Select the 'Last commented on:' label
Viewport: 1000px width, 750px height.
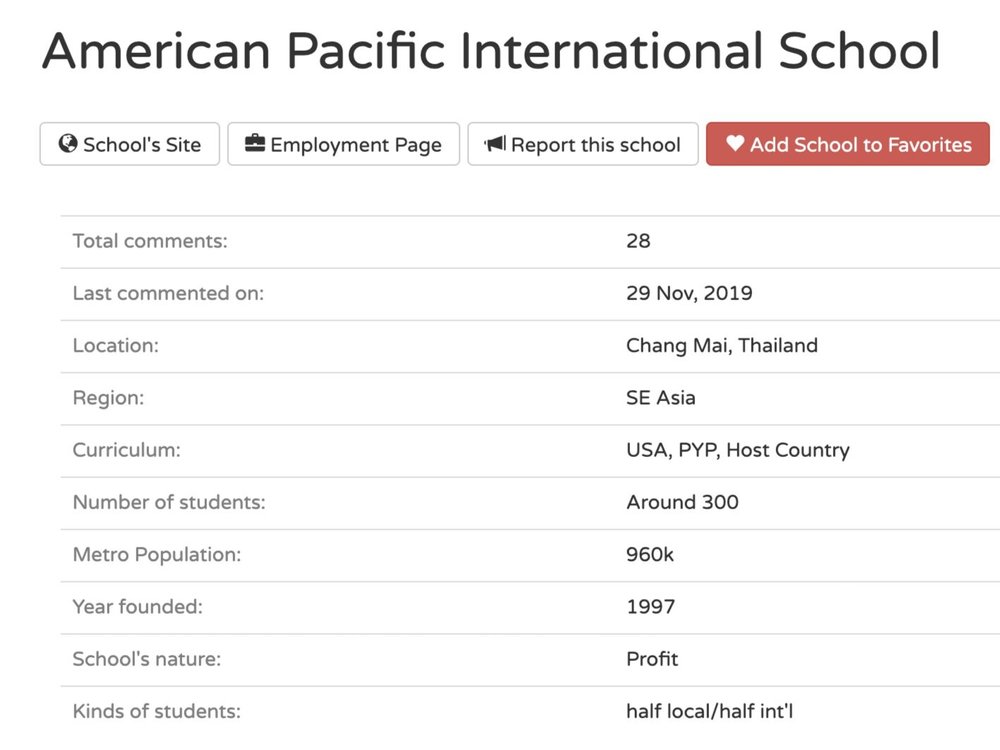tap(168, 293)
